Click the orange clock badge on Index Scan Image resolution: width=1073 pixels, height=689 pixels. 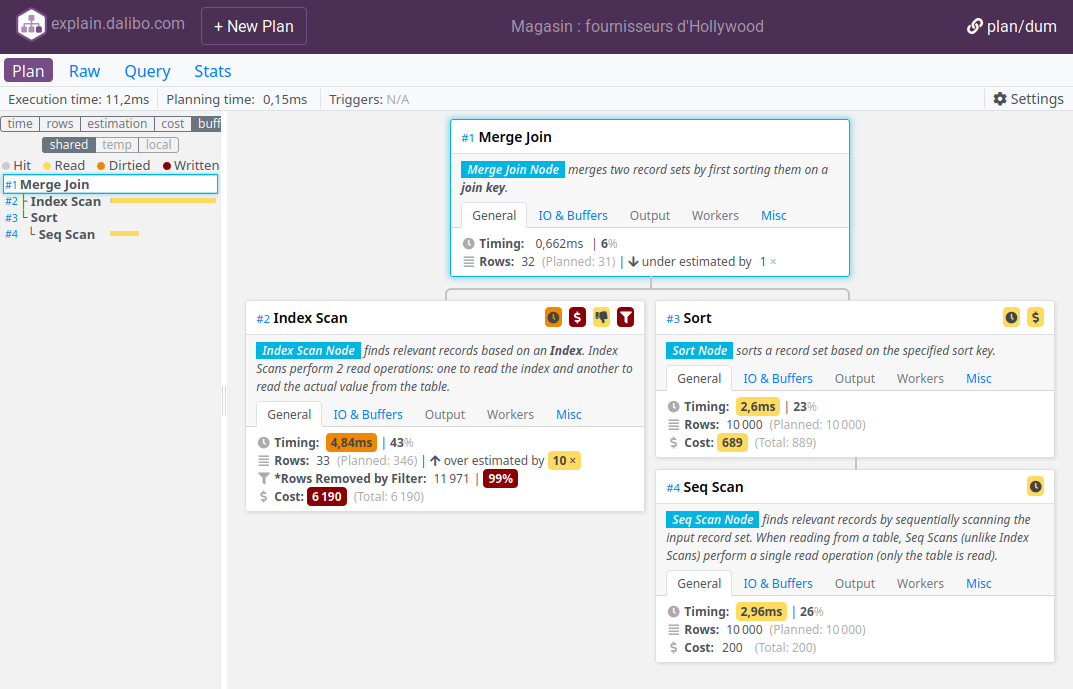554,317
